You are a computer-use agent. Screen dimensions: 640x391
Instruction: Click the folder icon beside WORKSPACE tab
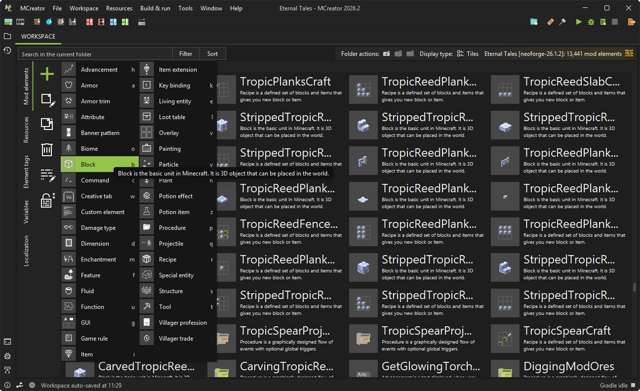coord(7,36)
